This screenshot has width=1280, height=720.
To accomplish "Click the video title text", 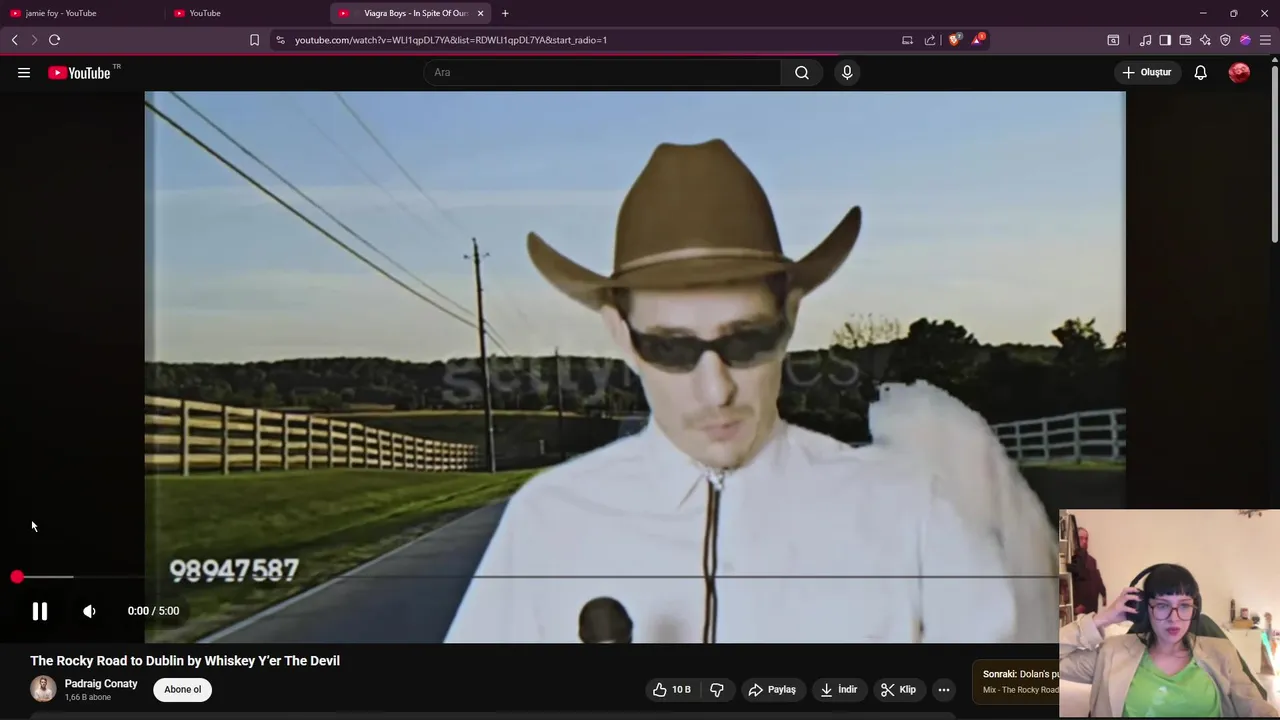I will point(185,661).
